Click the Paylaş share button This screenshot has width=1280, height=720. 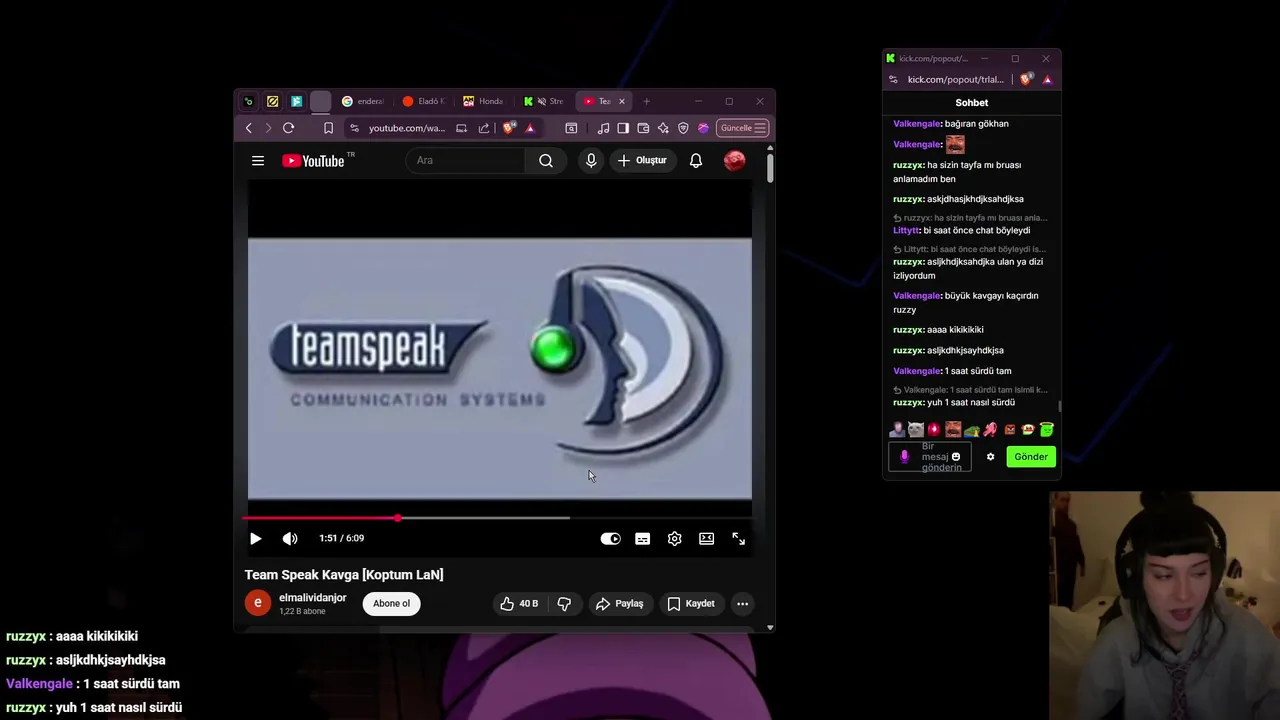click(x=619, y=603)
